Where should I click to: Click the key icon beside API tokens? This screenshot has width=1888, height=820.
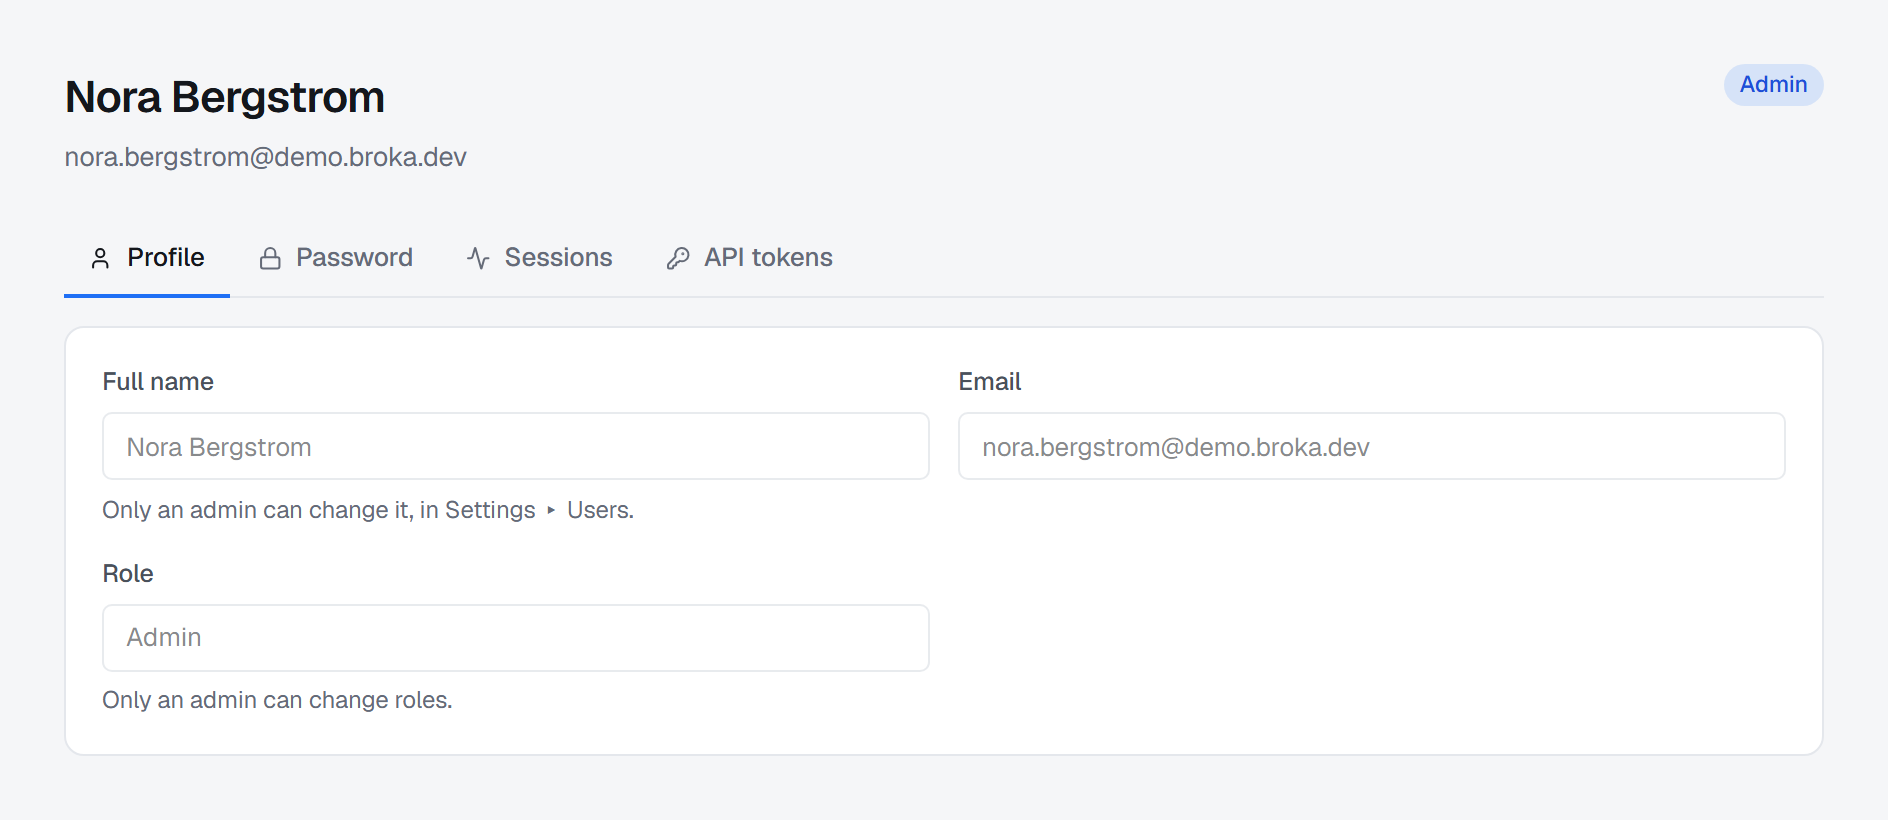click(678, 258)
